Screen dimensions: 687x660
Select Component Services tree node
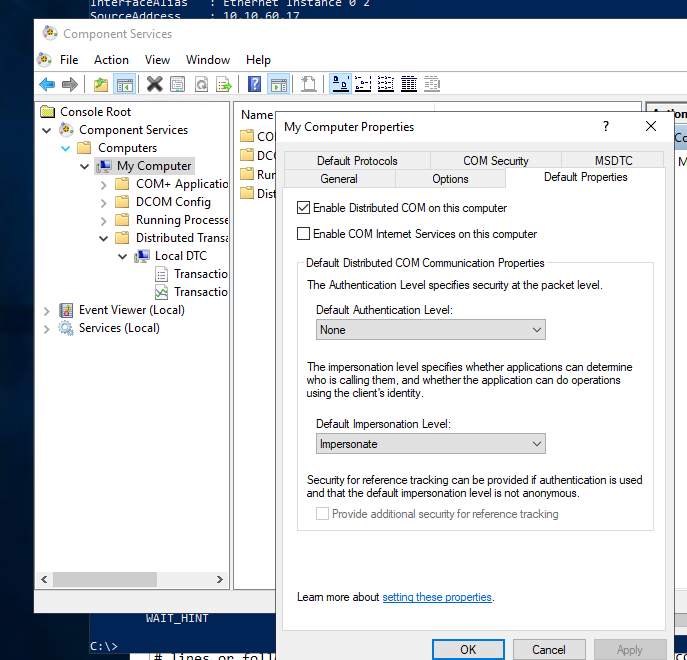[133, 130]
